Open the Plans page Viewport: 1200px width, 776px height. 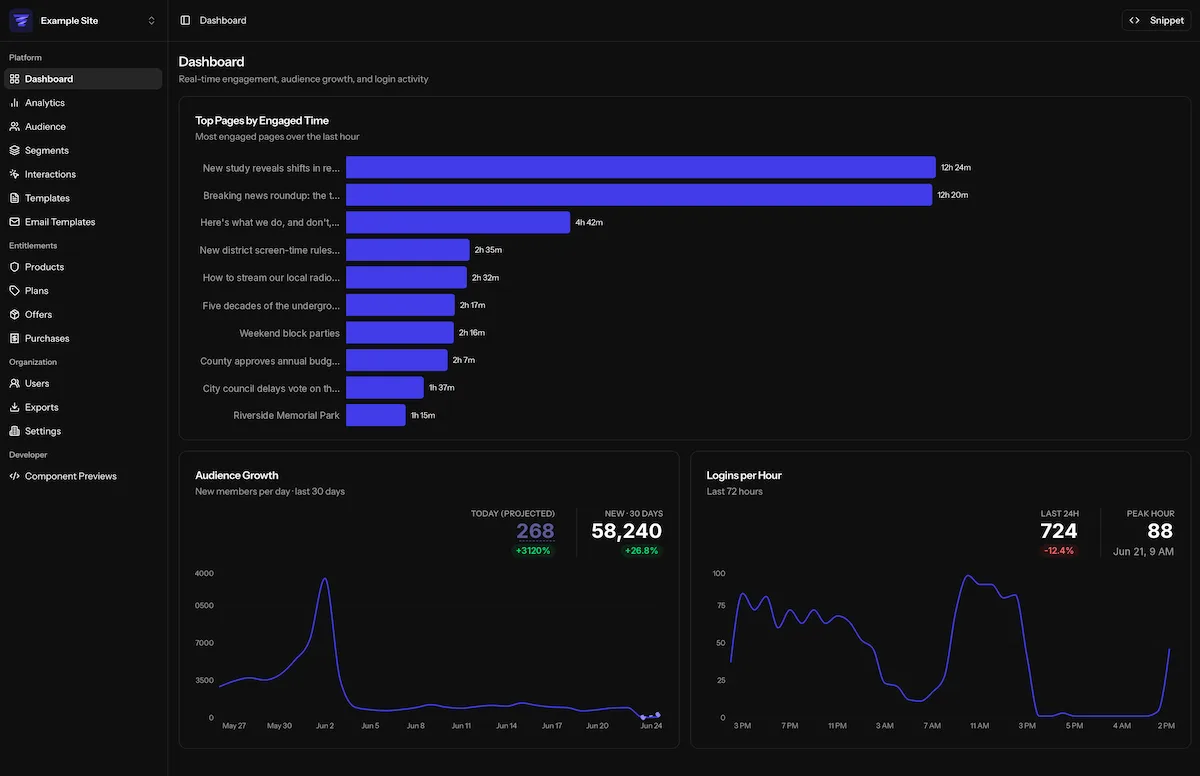coord(83,291)
